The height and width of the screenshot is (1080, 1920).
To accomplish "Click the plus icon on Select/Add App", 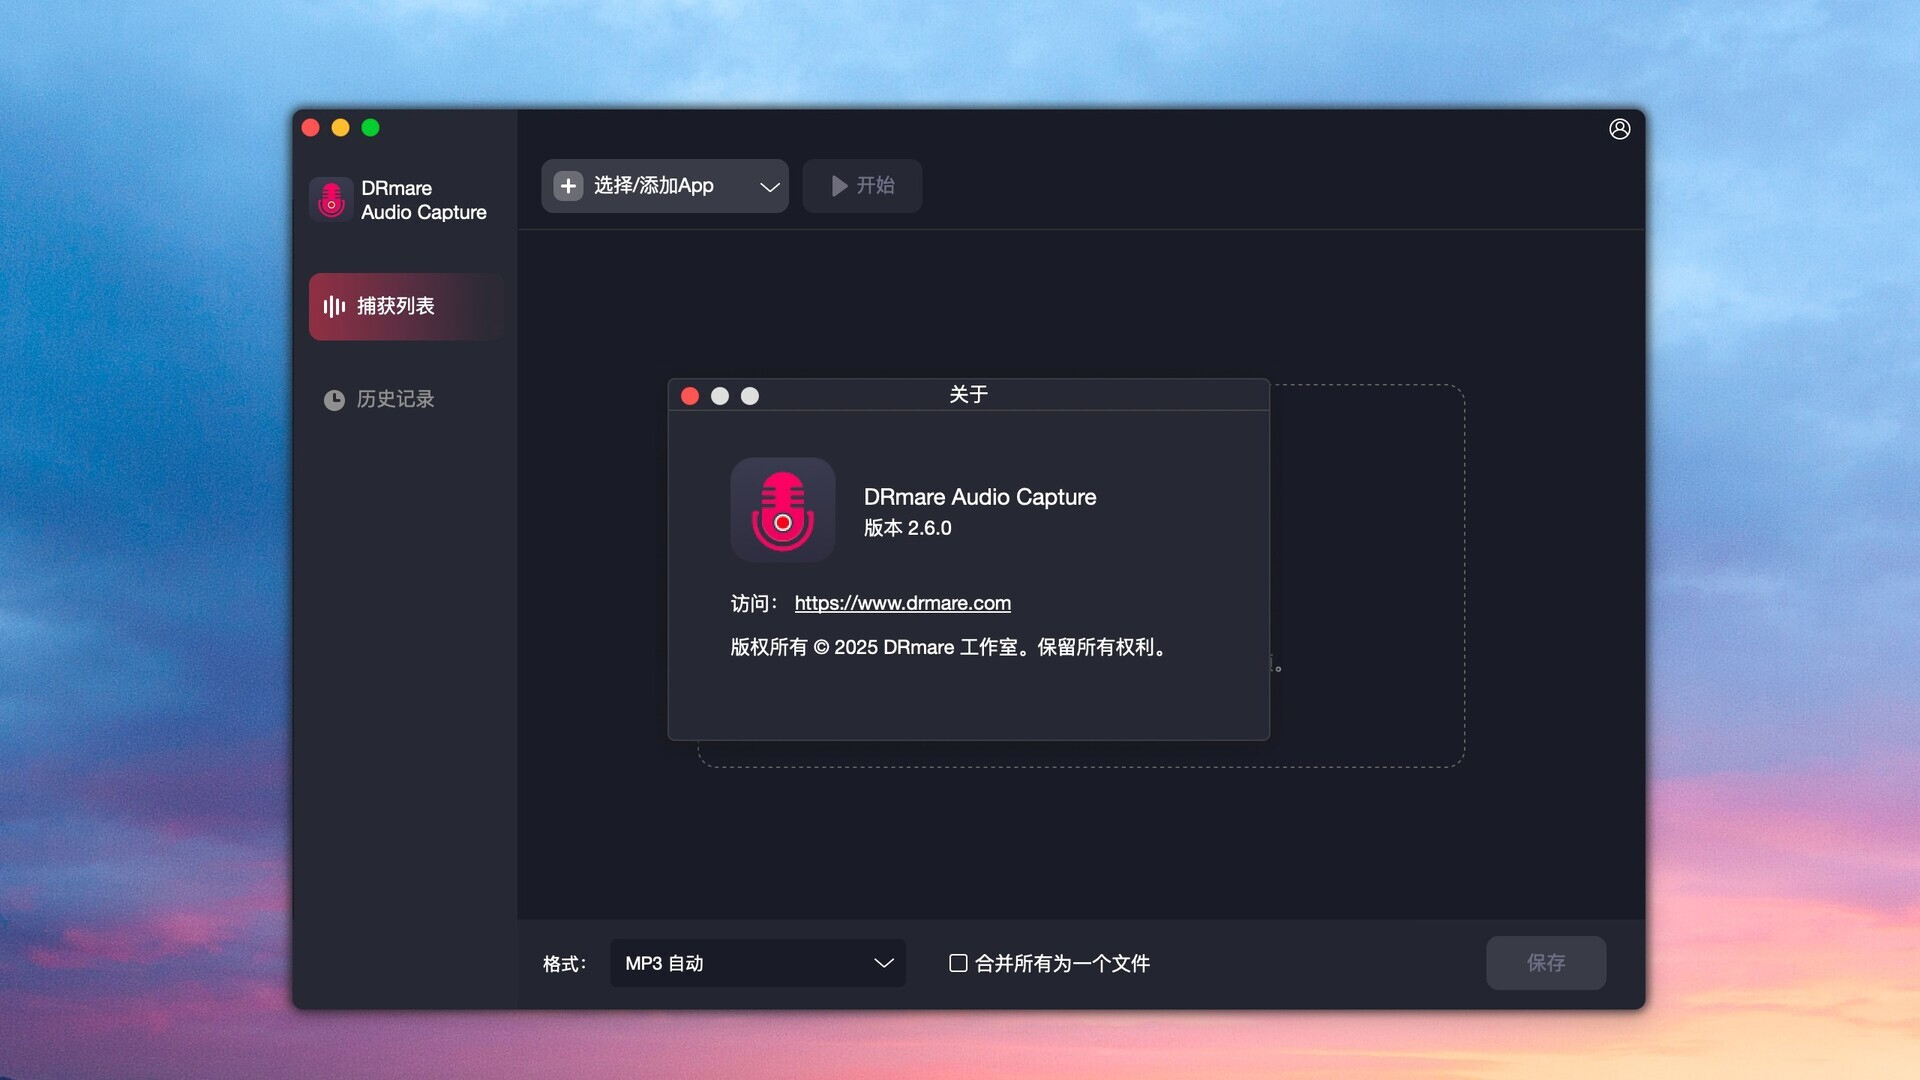I will [x=568, y=186].
